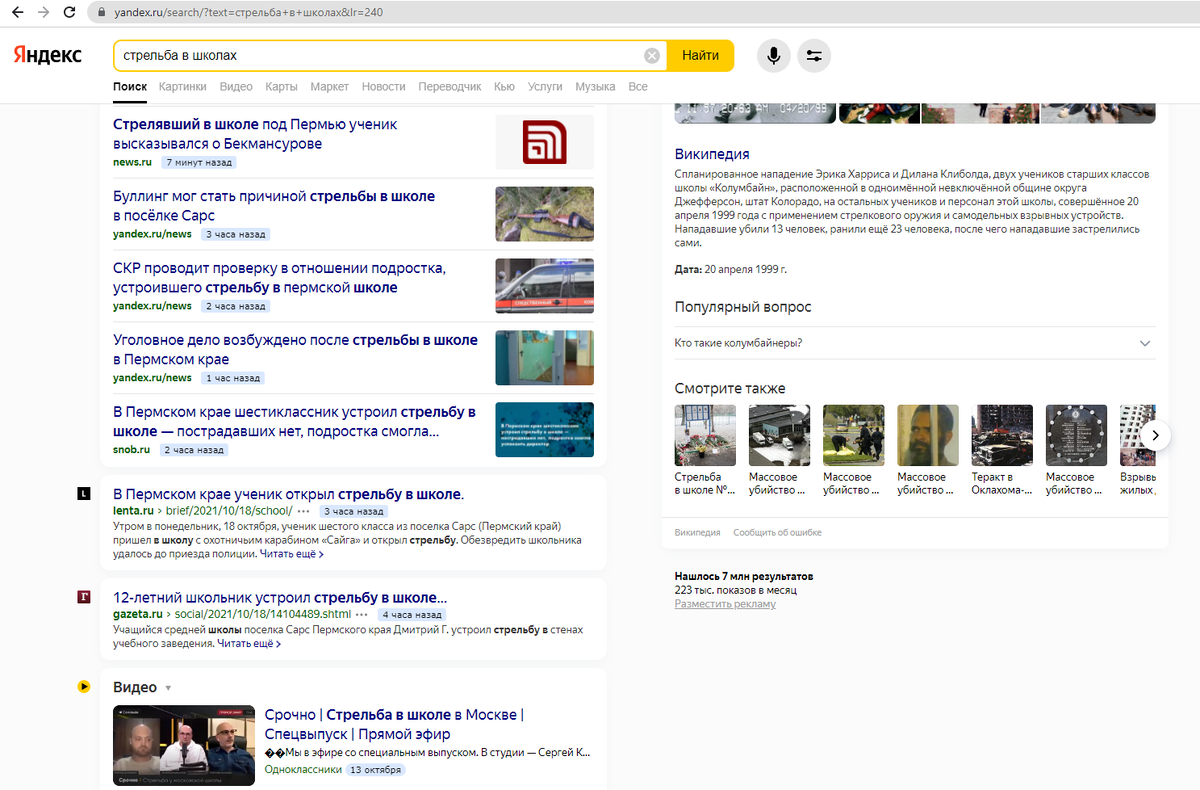Click Разместить рекламу link
Image resolution: width=1200 pixels, height=790 pixels.
click(725, 604)
